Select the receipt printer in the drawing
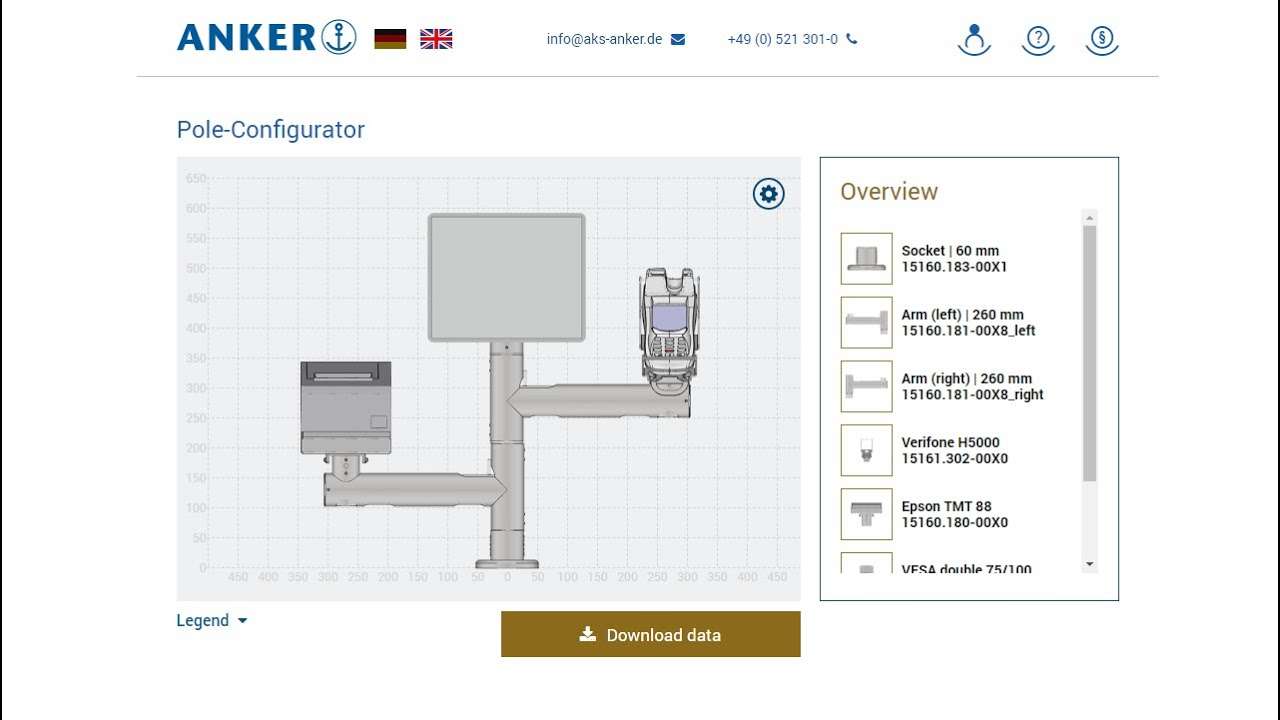Image resolution: width=1280 pixels, height=720 pixels. pyautogui.click(x=346, y=407)
